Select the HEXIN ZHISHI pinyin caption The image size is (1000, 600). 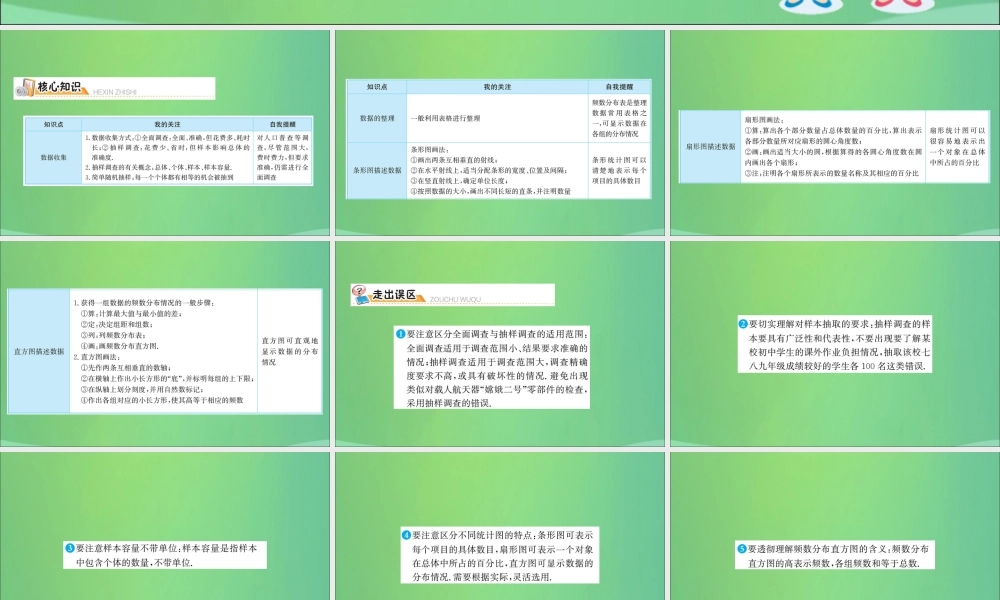[x=115, y=92]
